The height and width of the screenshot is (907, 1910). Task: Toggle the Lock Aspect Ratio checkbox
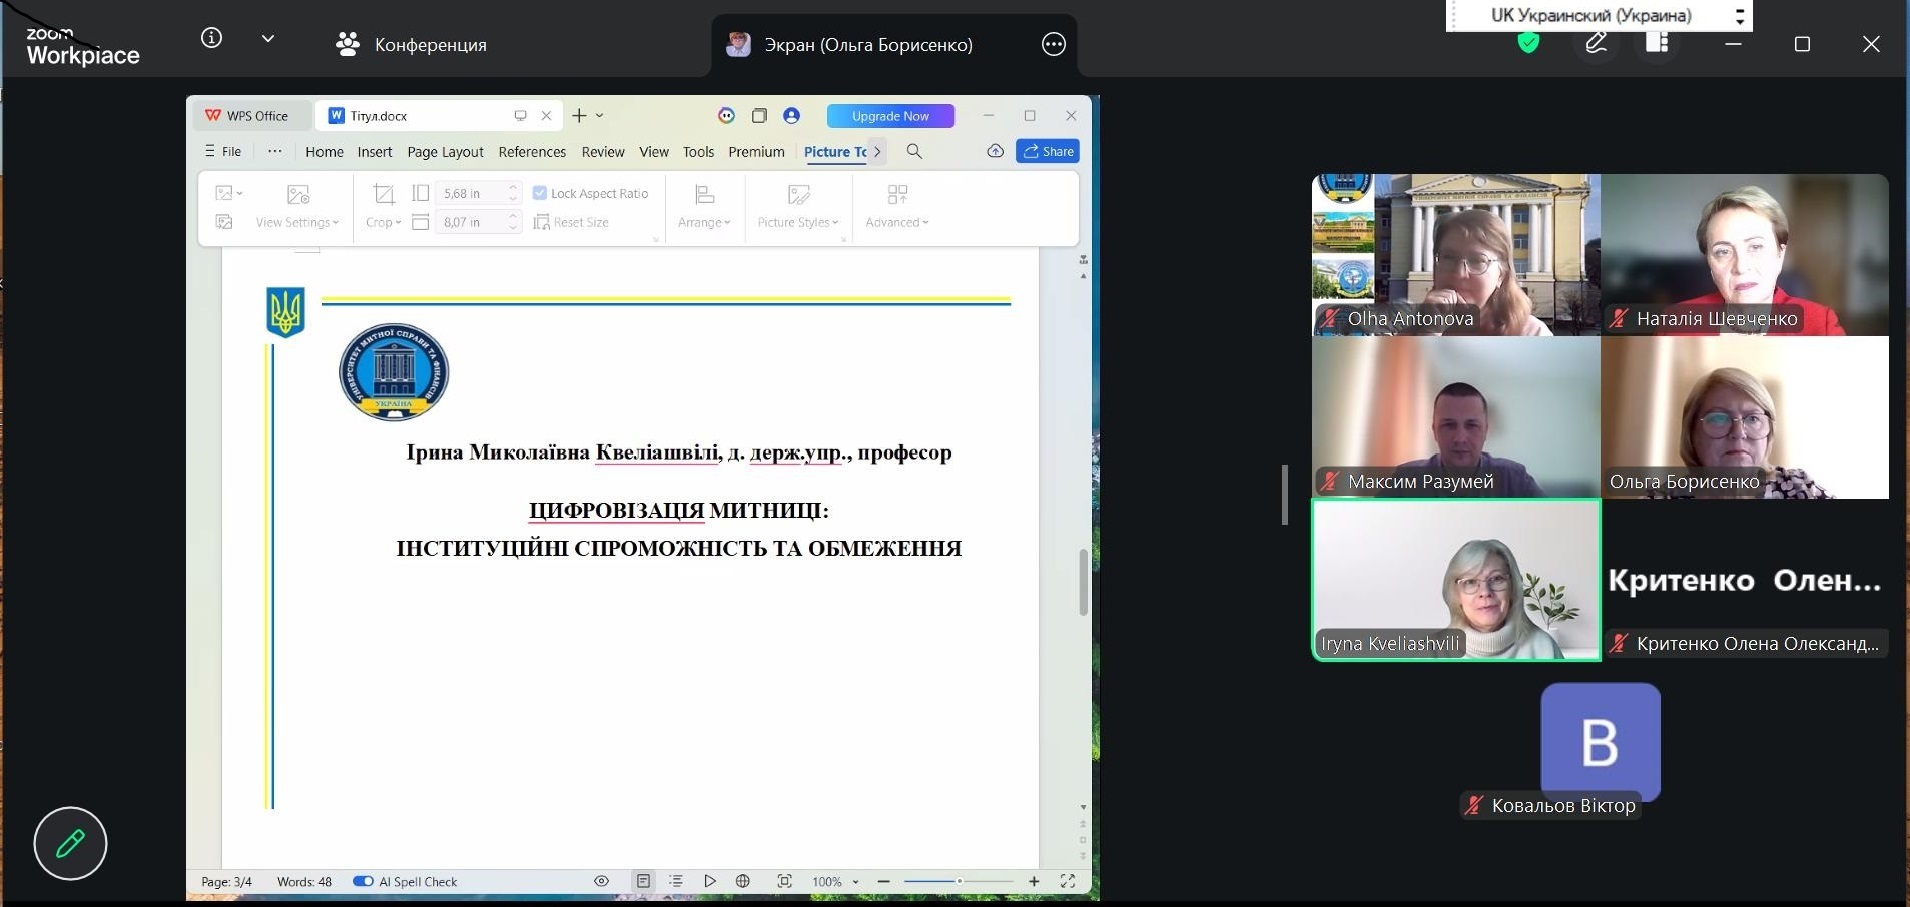(x=540, y=193)
